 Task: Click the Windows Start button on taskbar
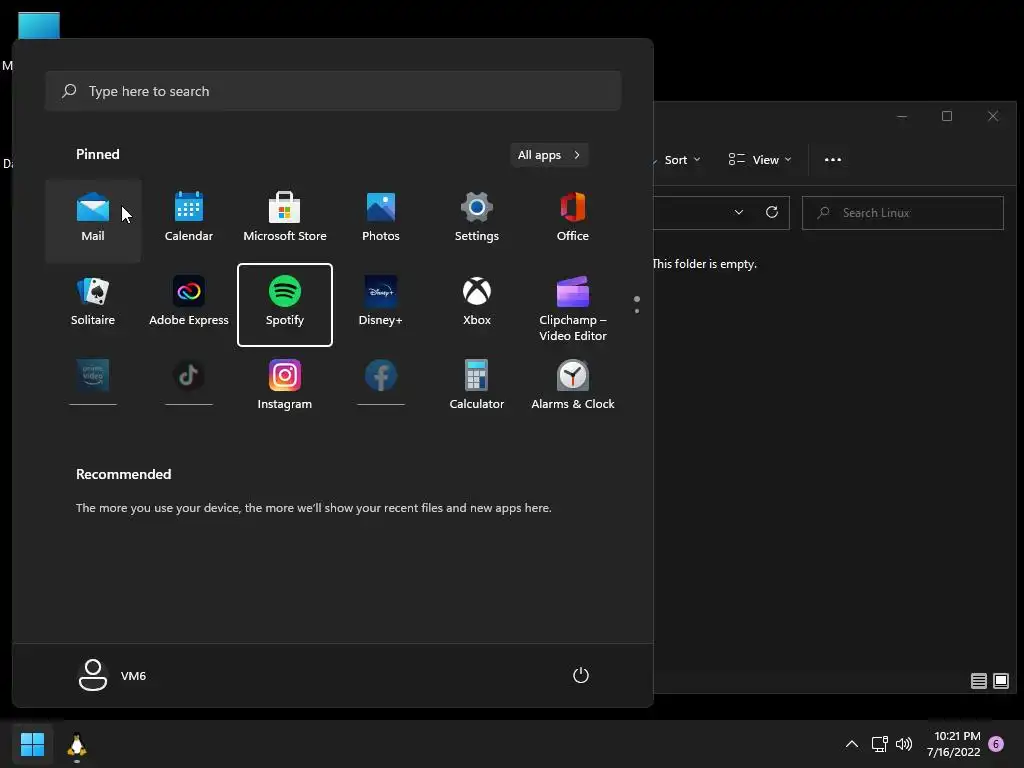pyautogui.click(x=32, y=744)
